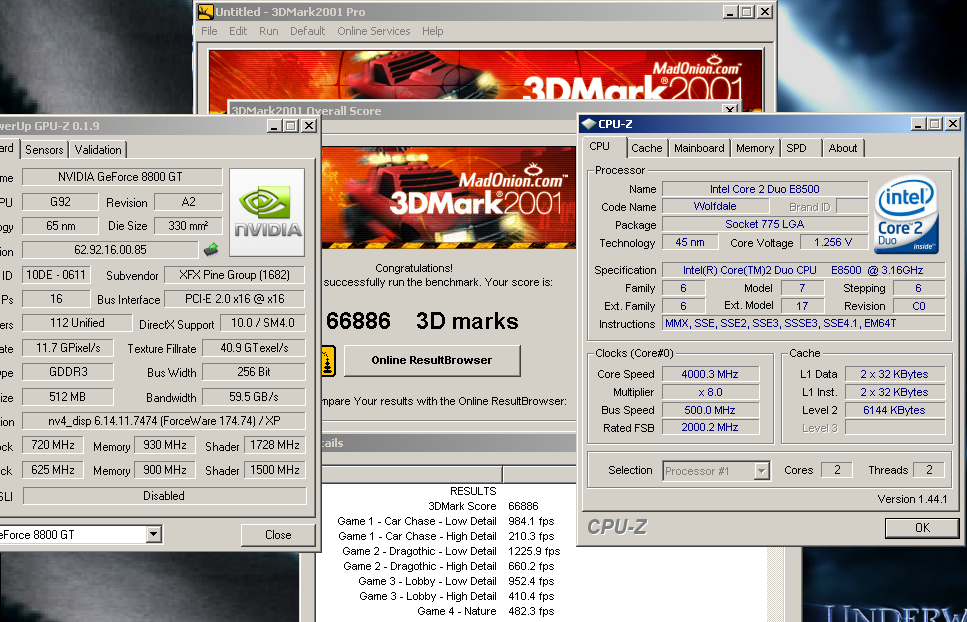967x622 pixels.
Task: Open the Run menu in 3DMark2001
Action: (x=268, y=31)
